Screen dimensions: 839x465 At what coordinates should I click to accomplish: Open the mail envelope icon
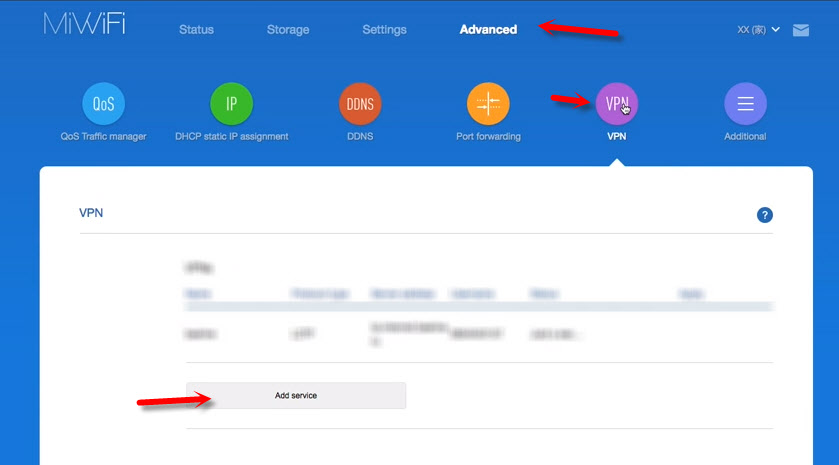pyautogui.click(x=801, y=30)
